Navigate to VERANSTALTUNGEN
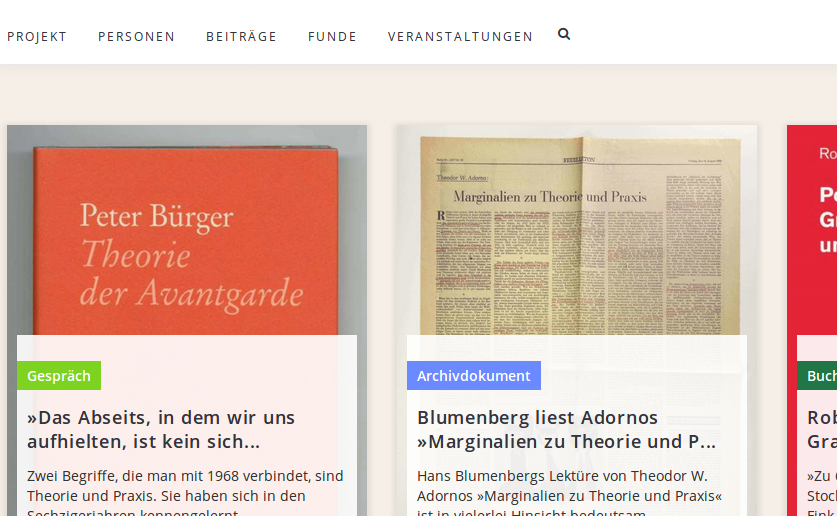 [461, 37]
